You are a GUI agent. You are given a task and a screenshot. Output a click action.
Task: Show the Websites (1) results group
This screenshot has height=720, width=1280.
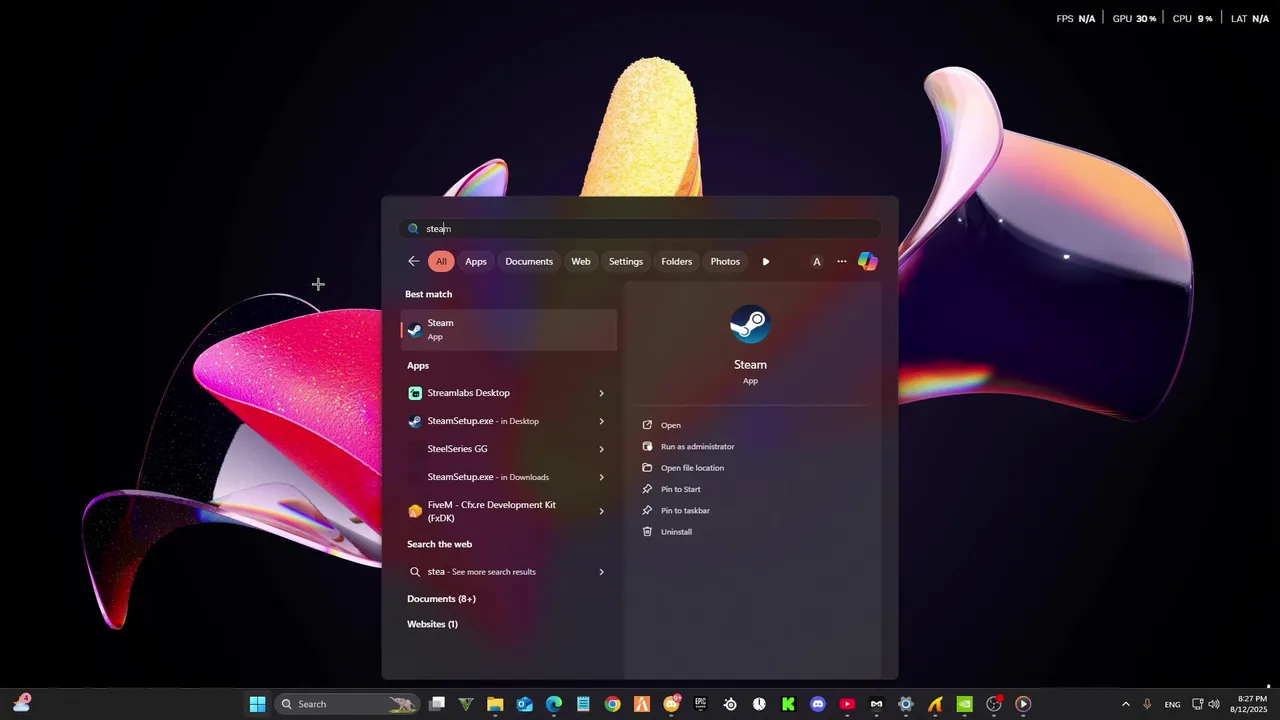[x=432, y=624]
